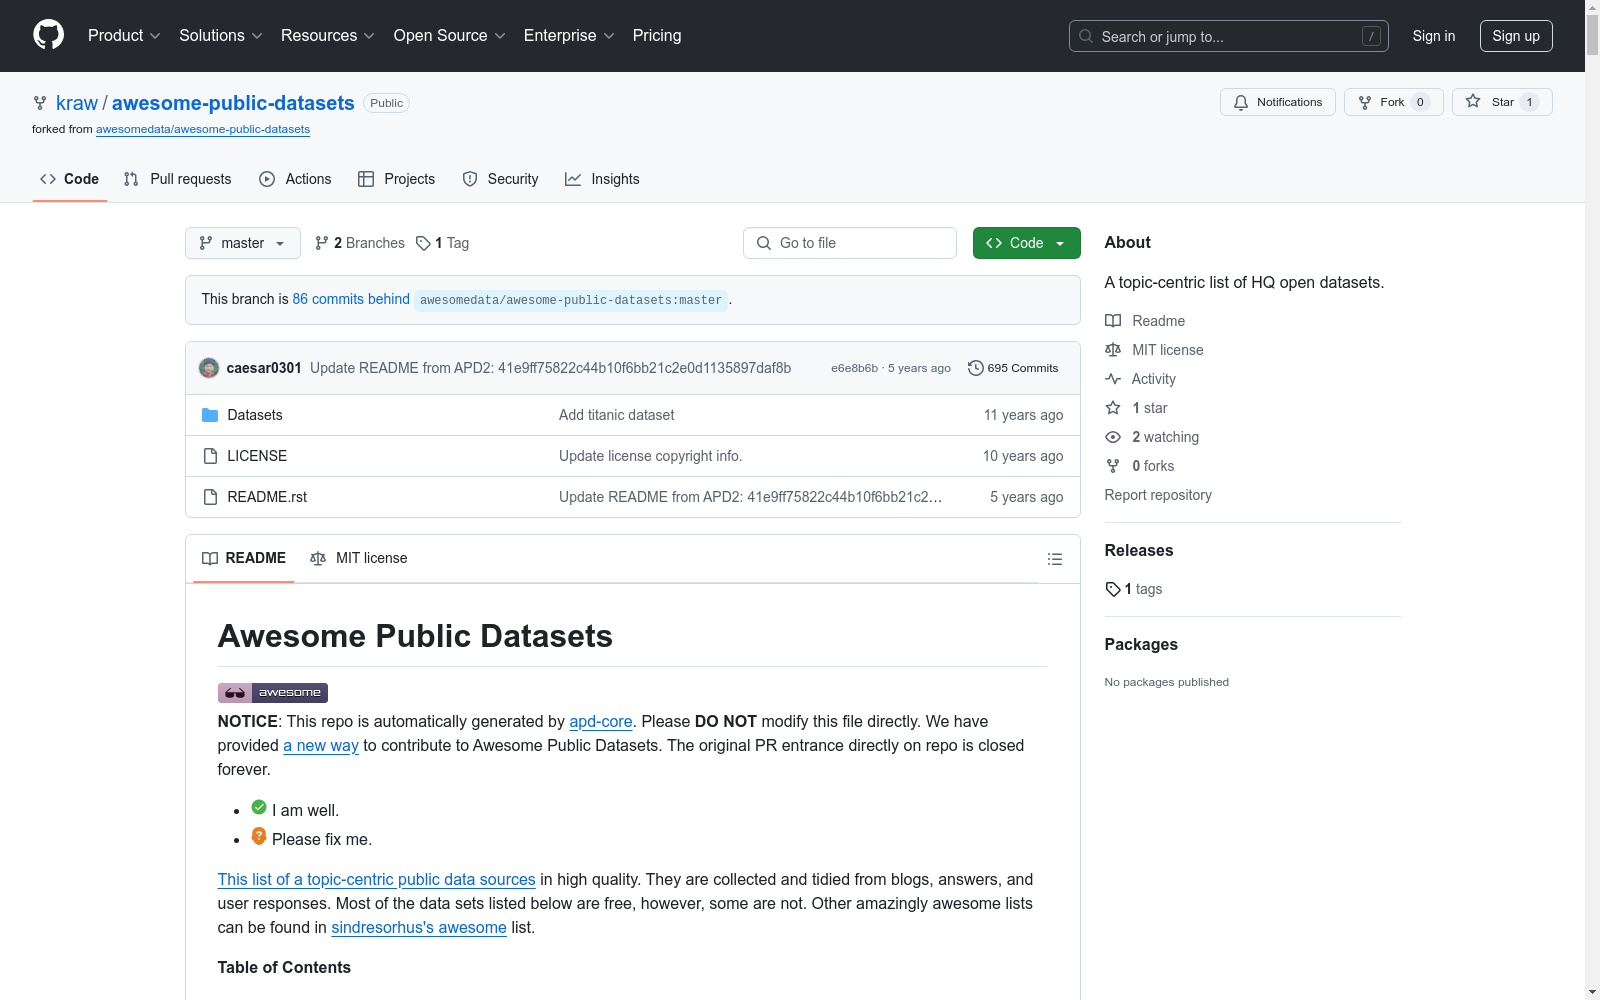
Task: Open the Datasets folder
Action: point(255,415)
